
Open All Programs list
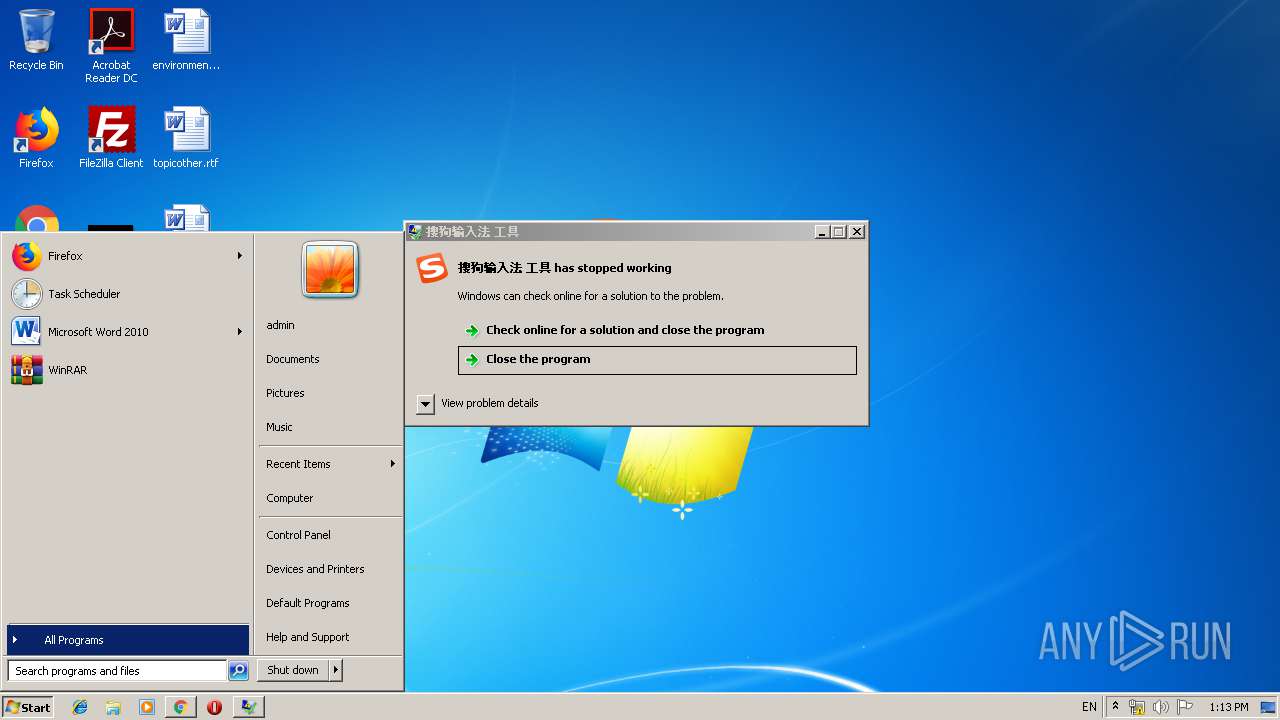(x=128, y=640)
